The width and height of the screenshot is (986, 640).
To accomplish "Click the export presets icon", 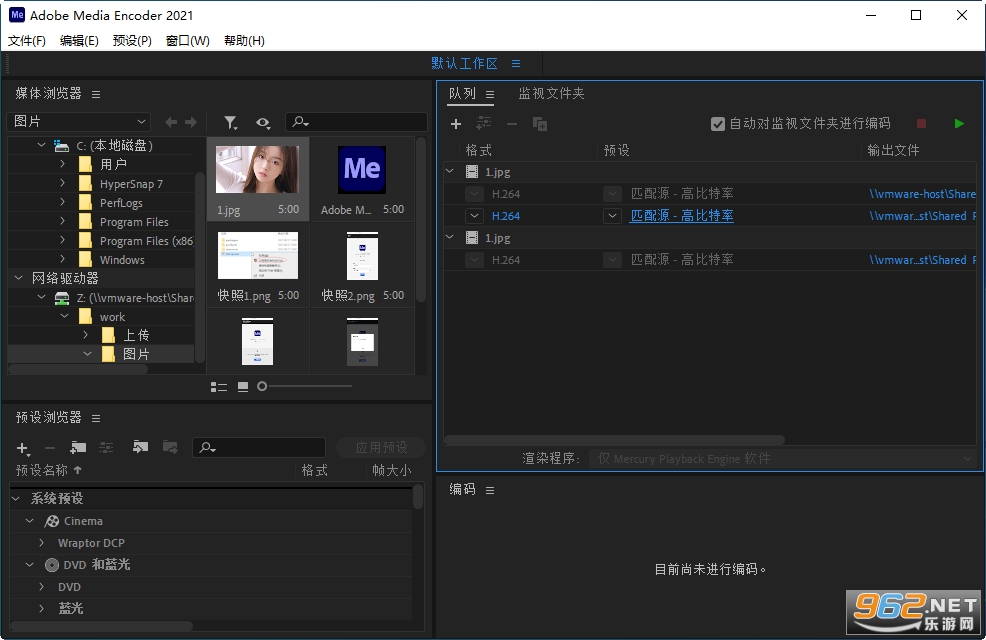I will pyautogui.click(x=170, y=446).
